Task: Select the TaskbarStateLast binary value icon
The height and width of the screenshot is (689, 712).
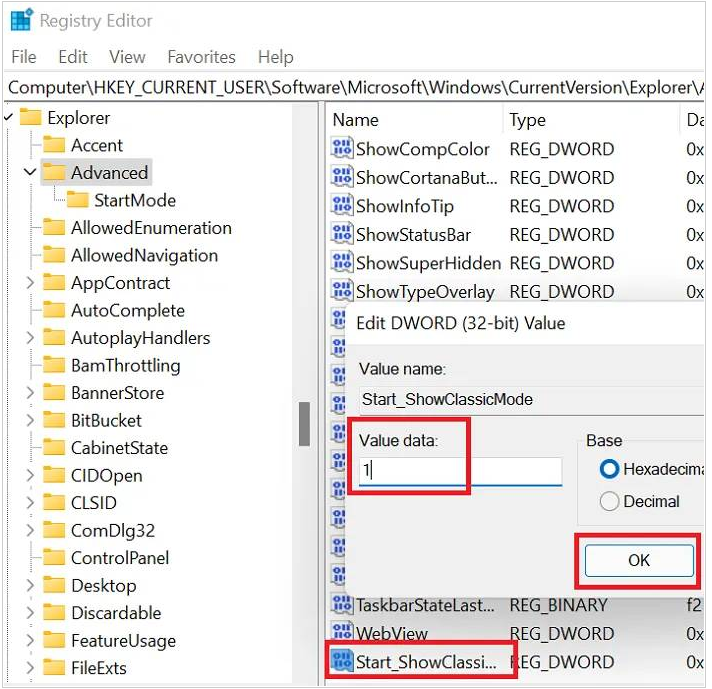Action: point(342,605)
